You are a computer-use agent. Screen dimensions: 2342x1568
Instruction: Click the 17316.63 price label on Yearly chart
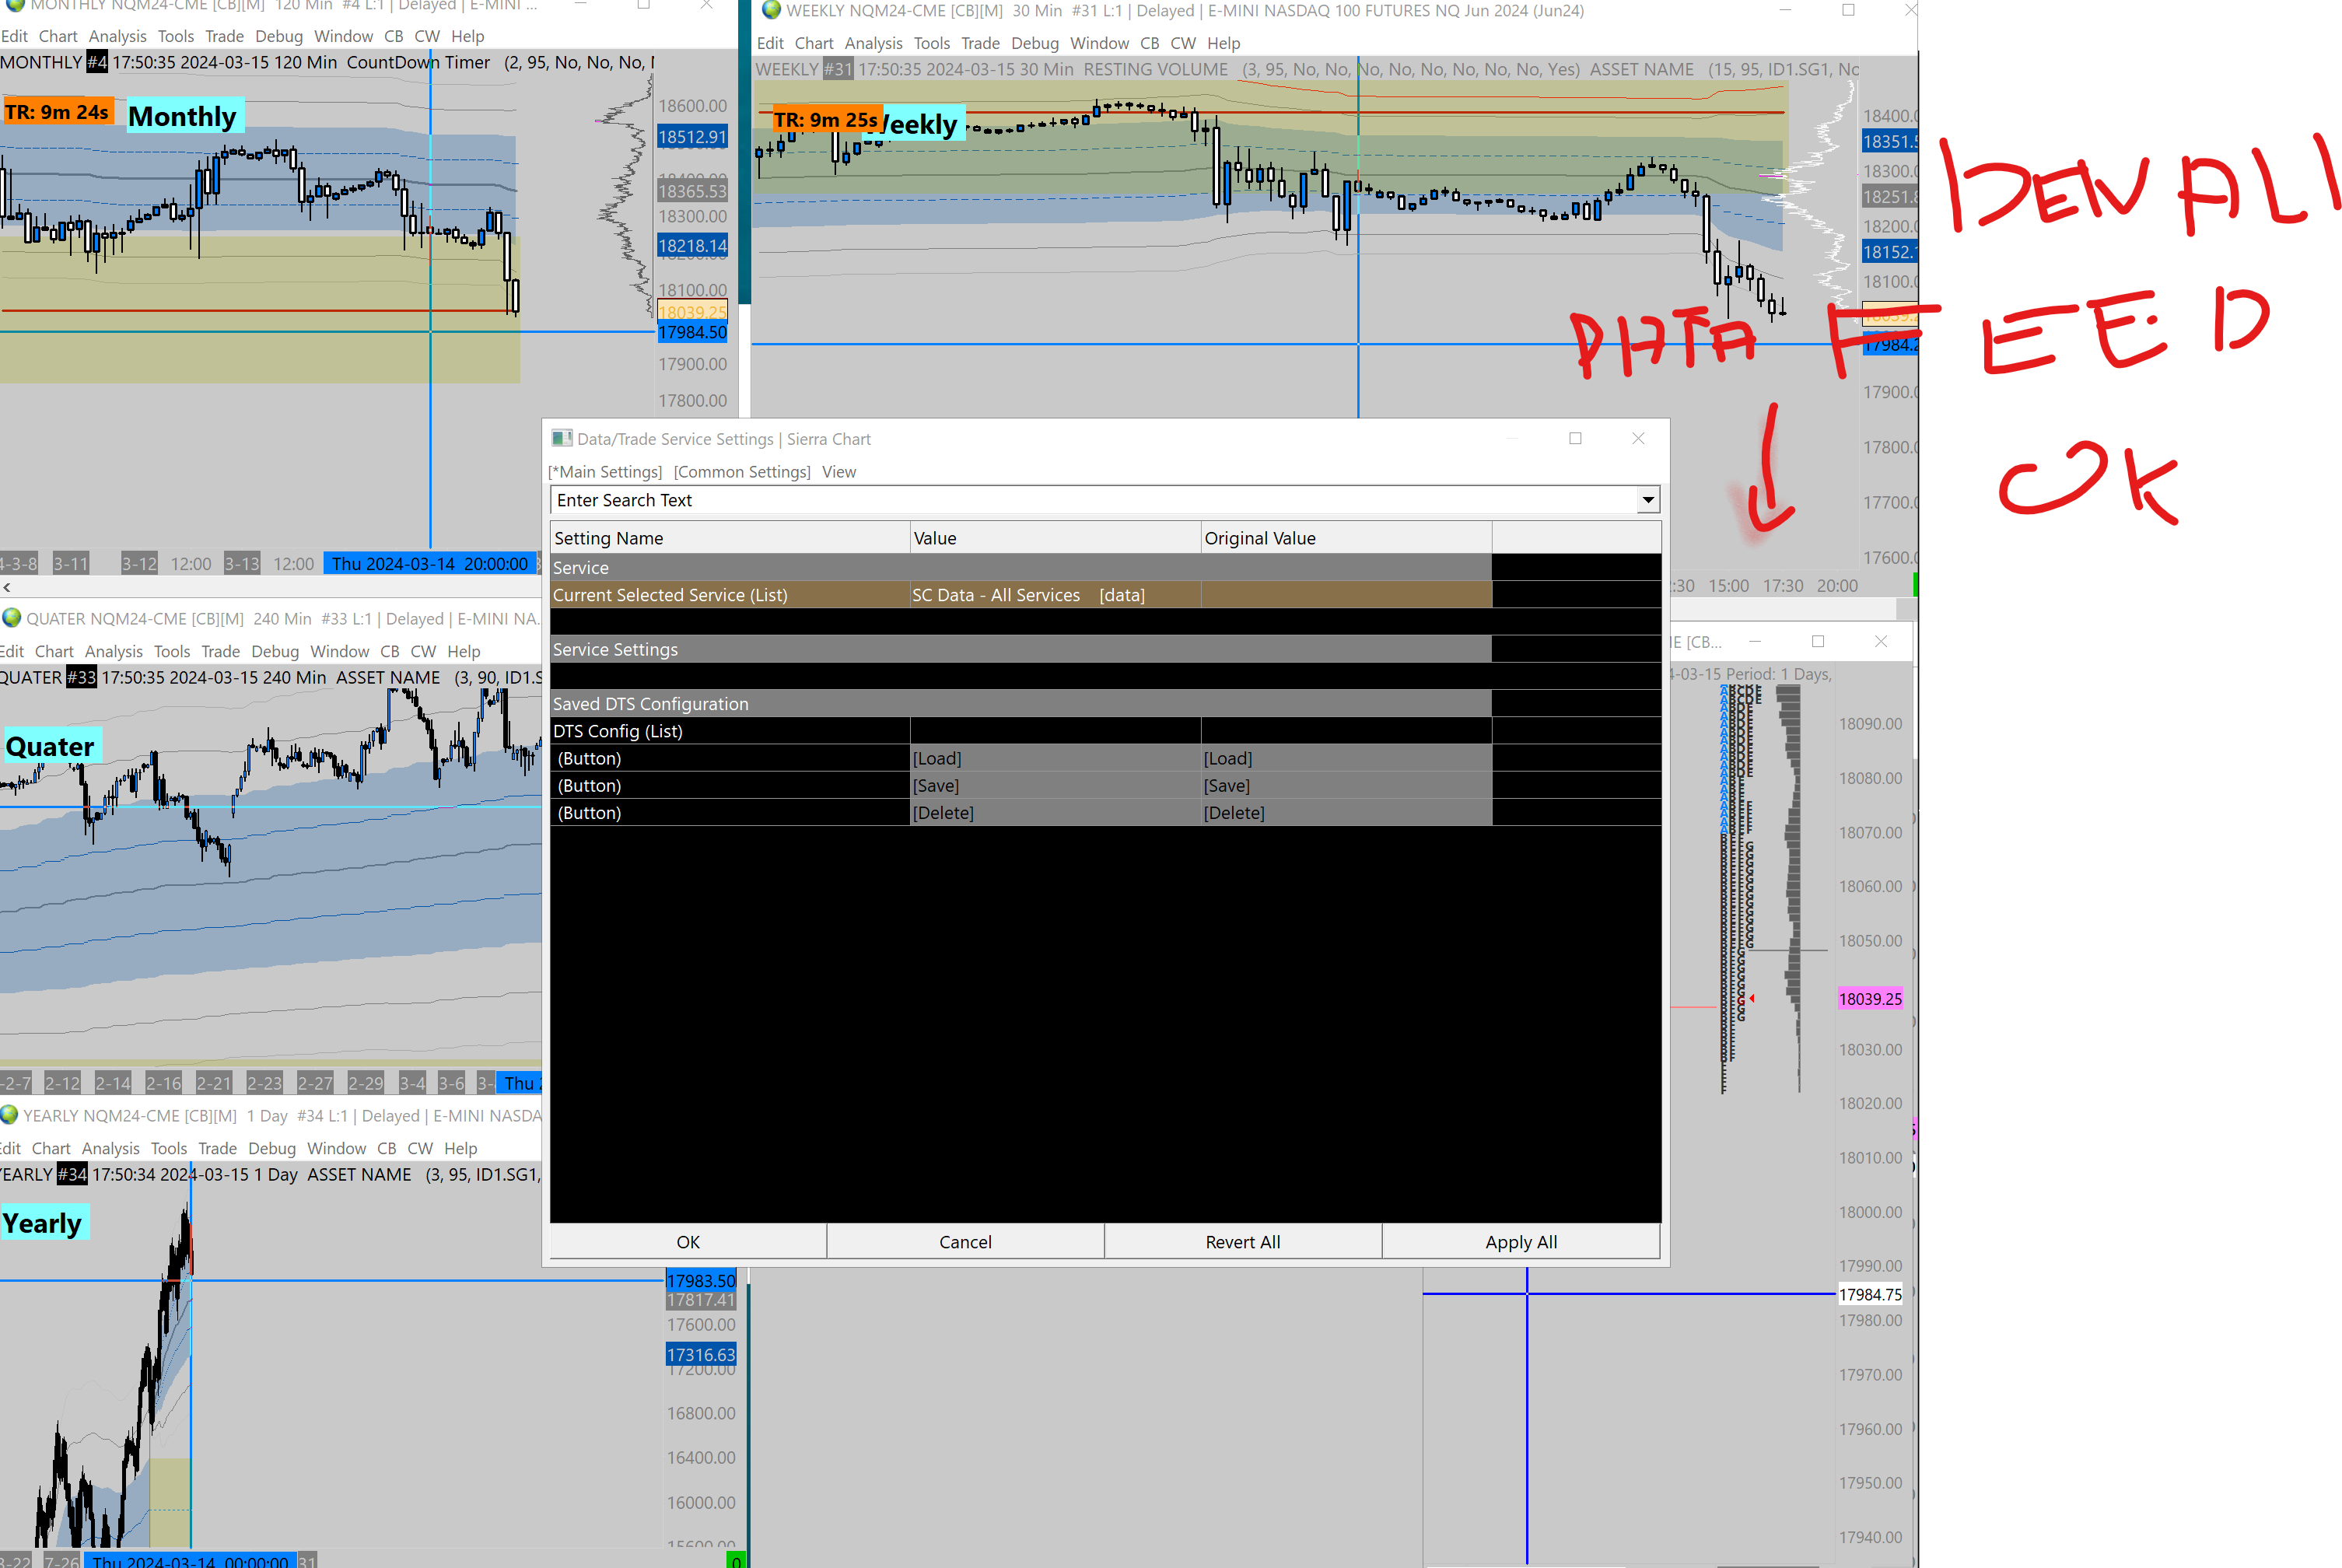click(x=700, y=1354)
